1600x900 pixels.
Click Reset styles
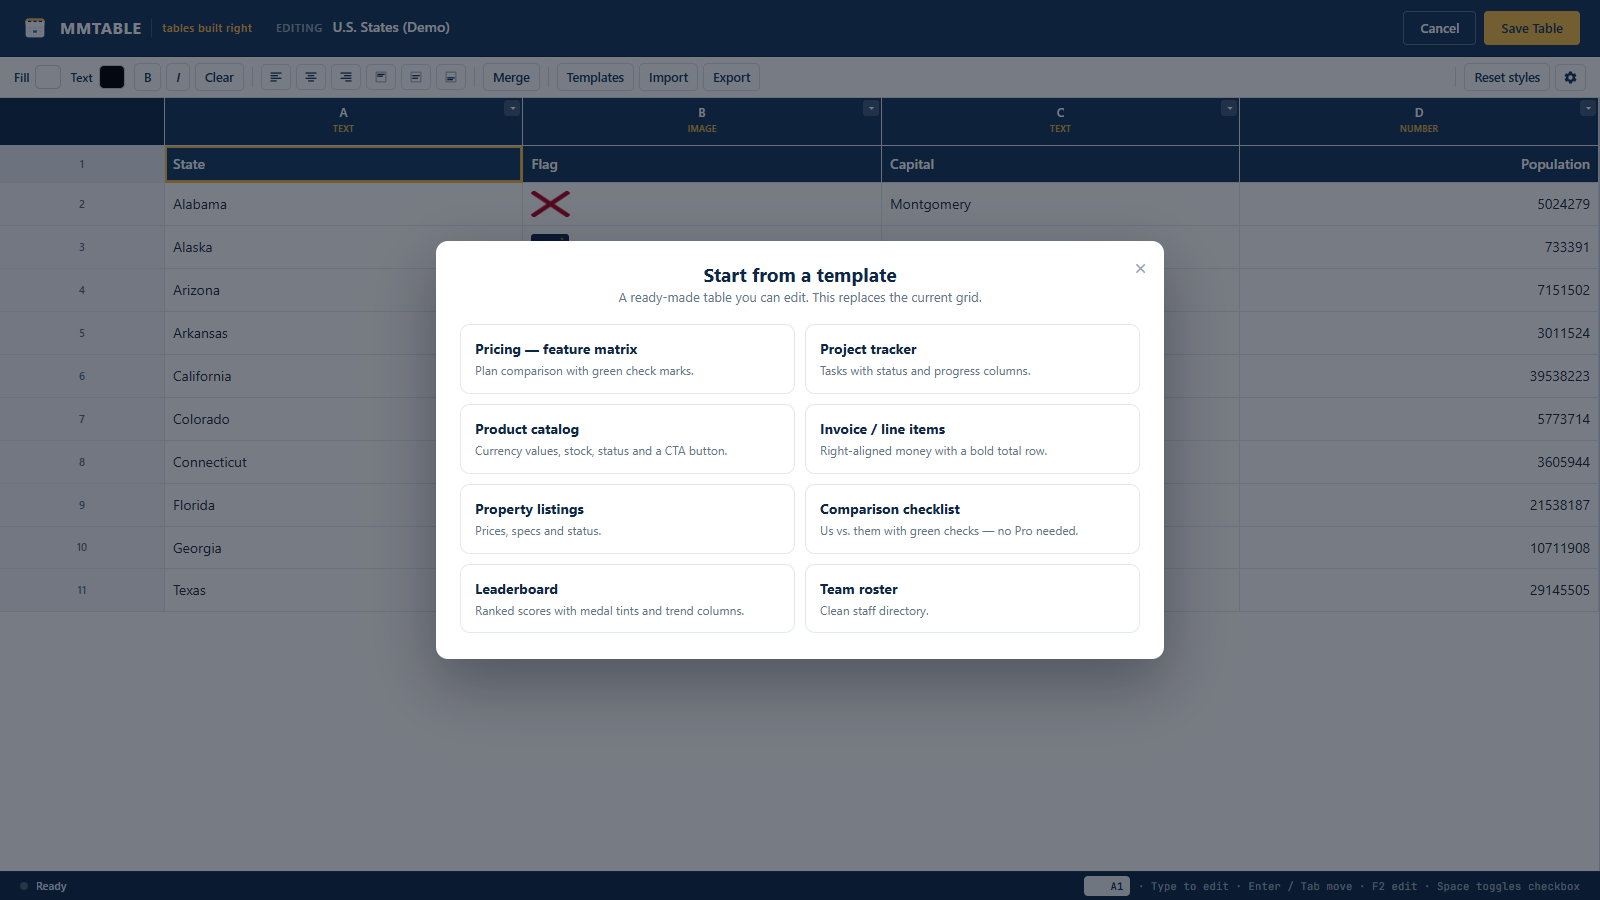(1507, 77)
